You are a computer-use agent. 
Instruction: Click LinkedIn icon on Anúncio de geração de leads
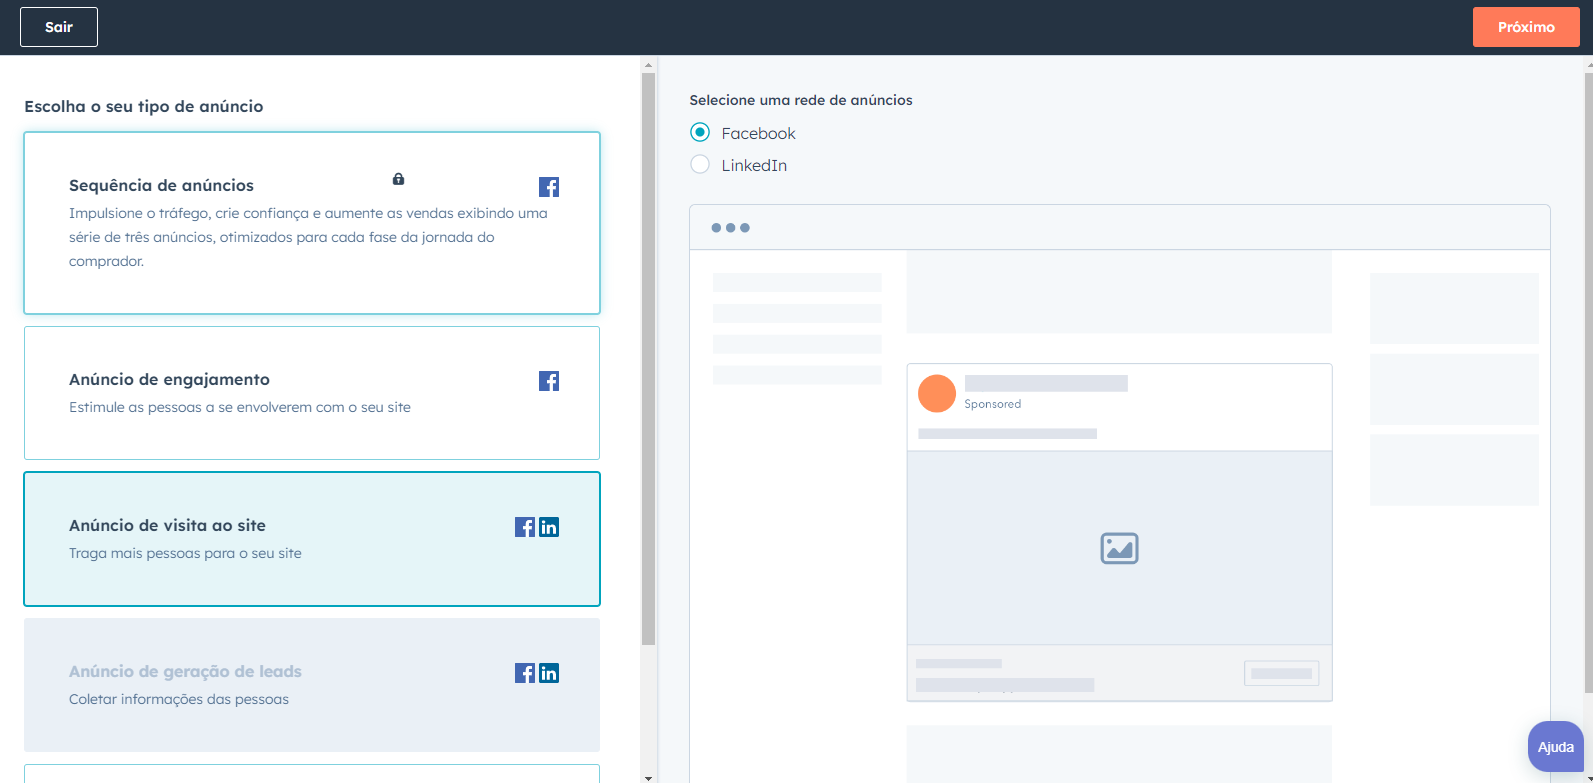549,673
